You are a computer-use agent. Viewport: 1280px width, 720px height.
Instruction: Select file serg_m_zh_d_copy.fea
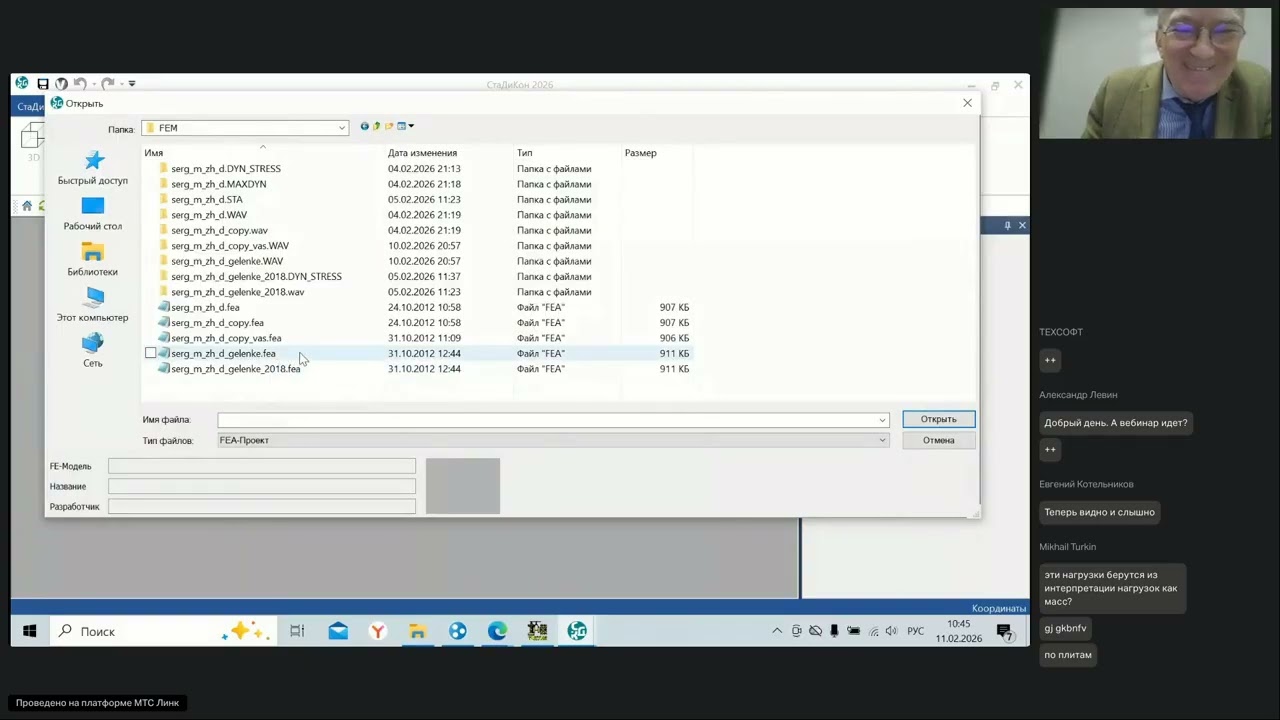217,323
